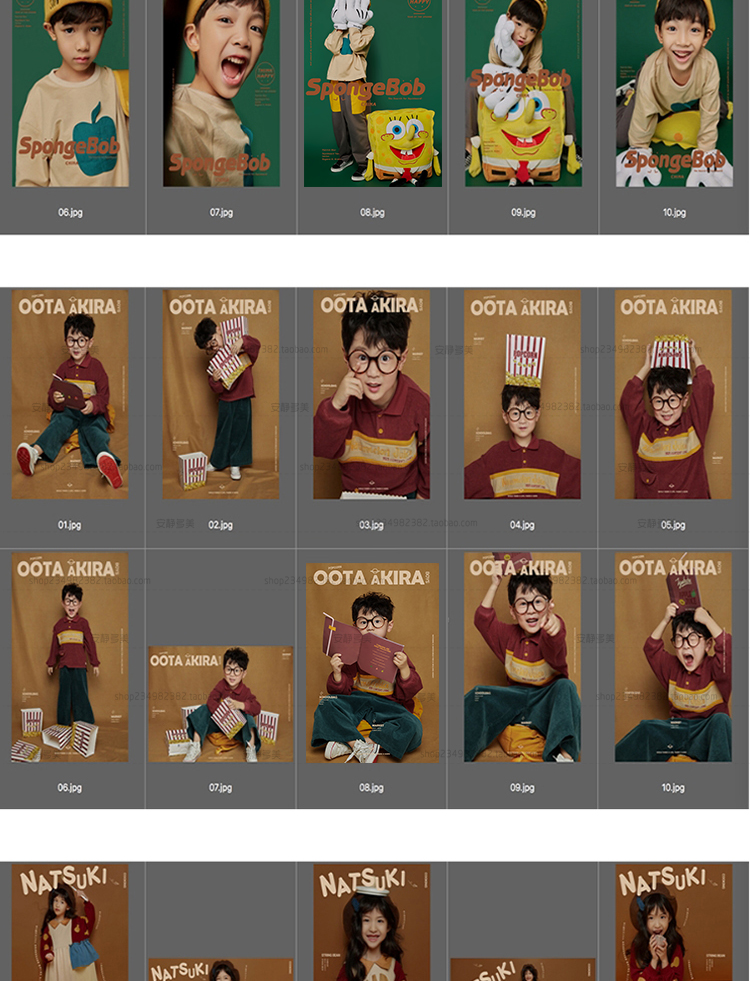Click 04.jpg label in OOTA AKIRA group

pyautogui.click(x=522, y=525)
